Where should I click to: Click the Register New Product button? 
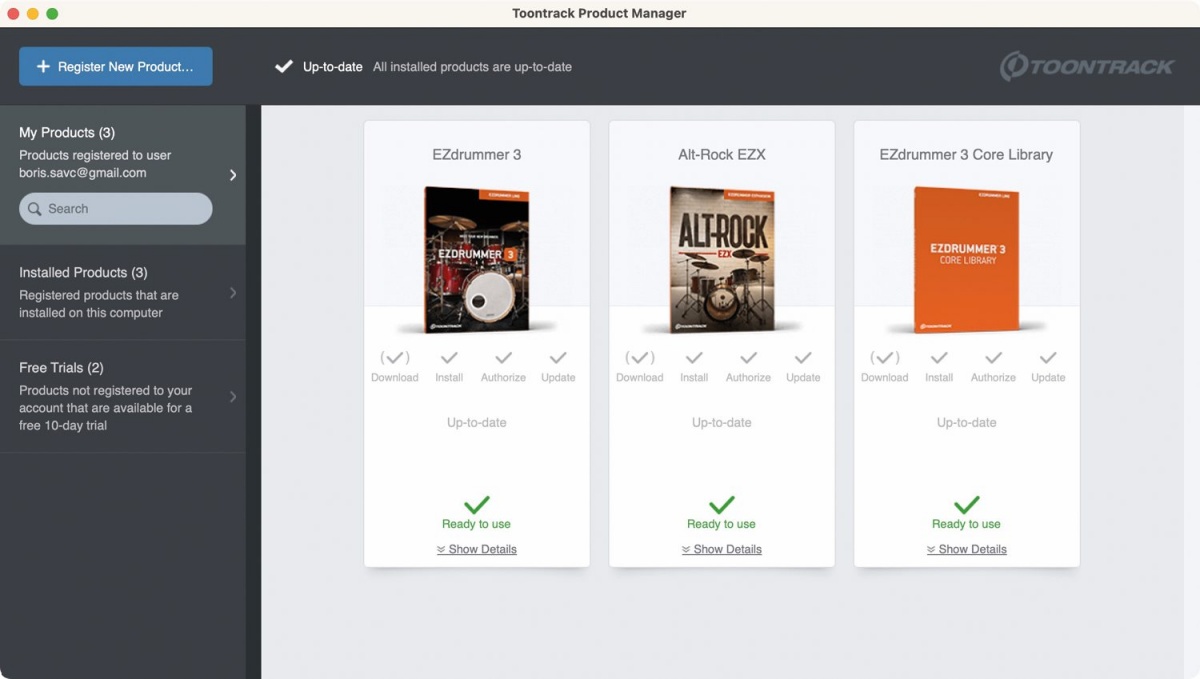tap(116, 66)
